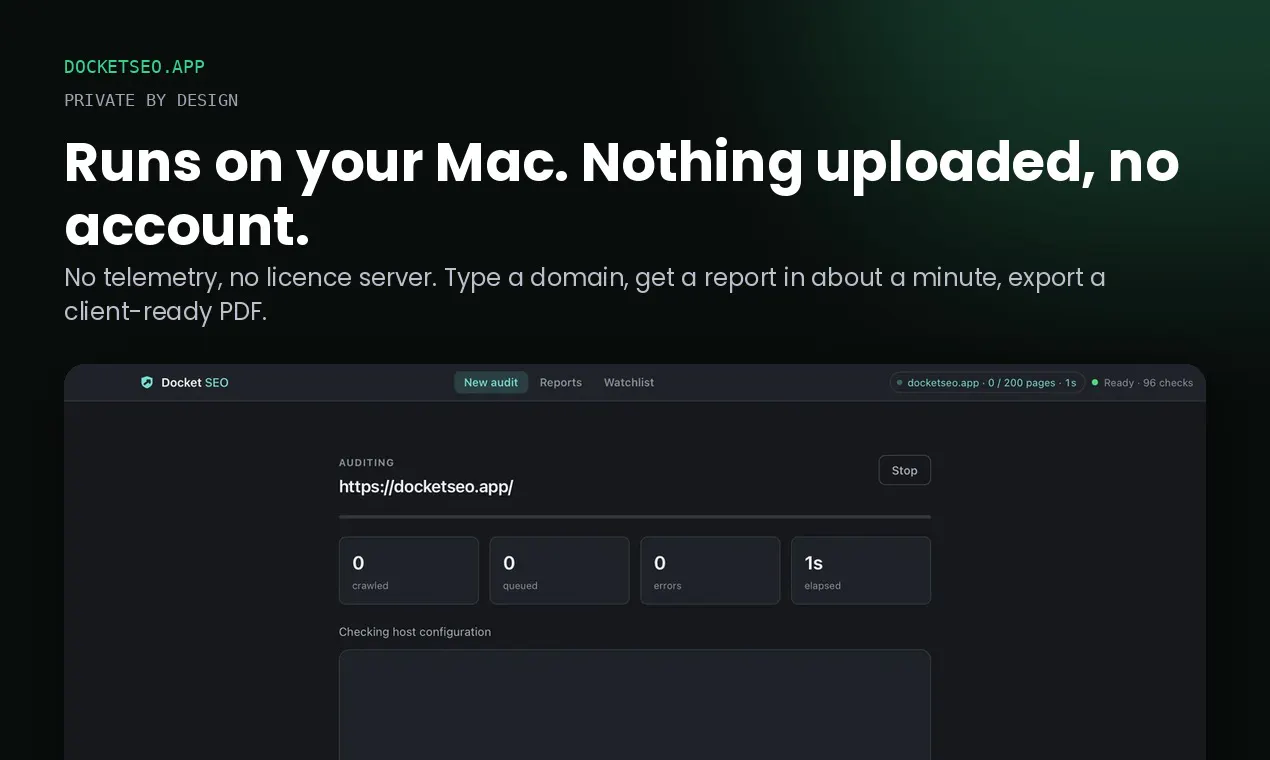Click the Docket SEO app title text
Image resolution: width=1270 pixels, height=760 pixels.
click(x=195, y=382)
